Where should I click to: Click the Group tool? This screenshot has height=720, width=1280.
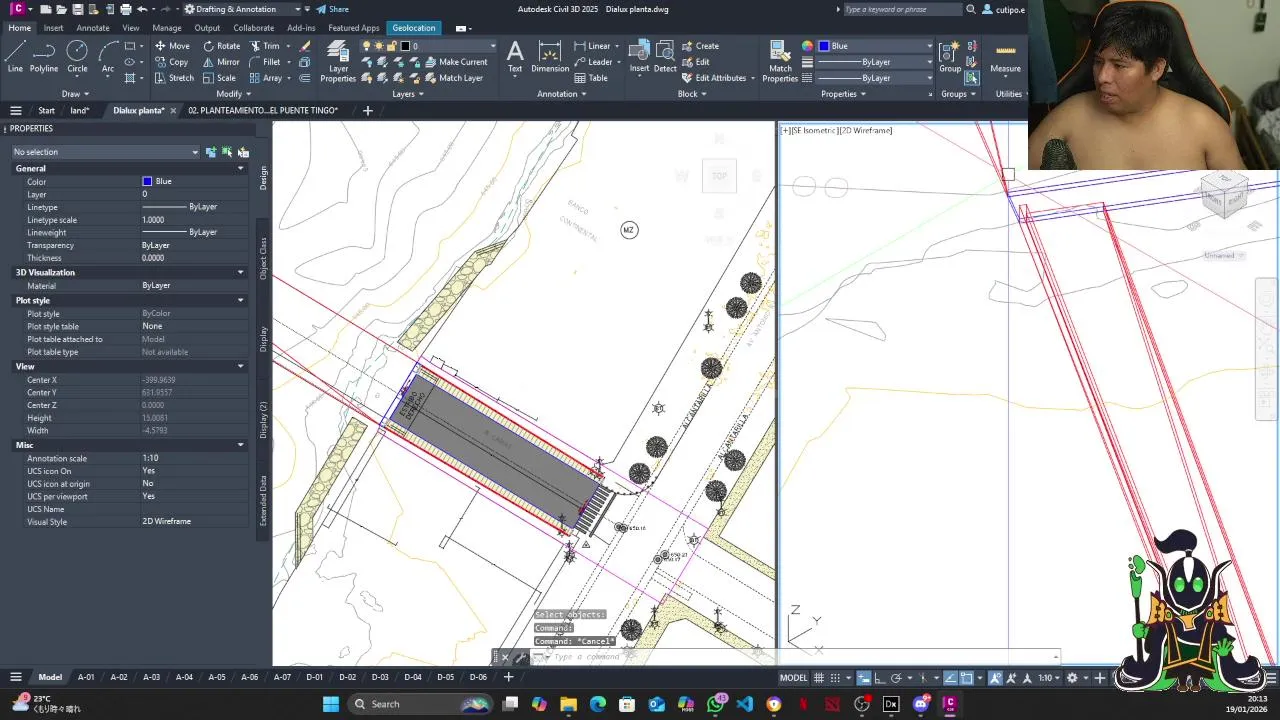pos(950,57)
